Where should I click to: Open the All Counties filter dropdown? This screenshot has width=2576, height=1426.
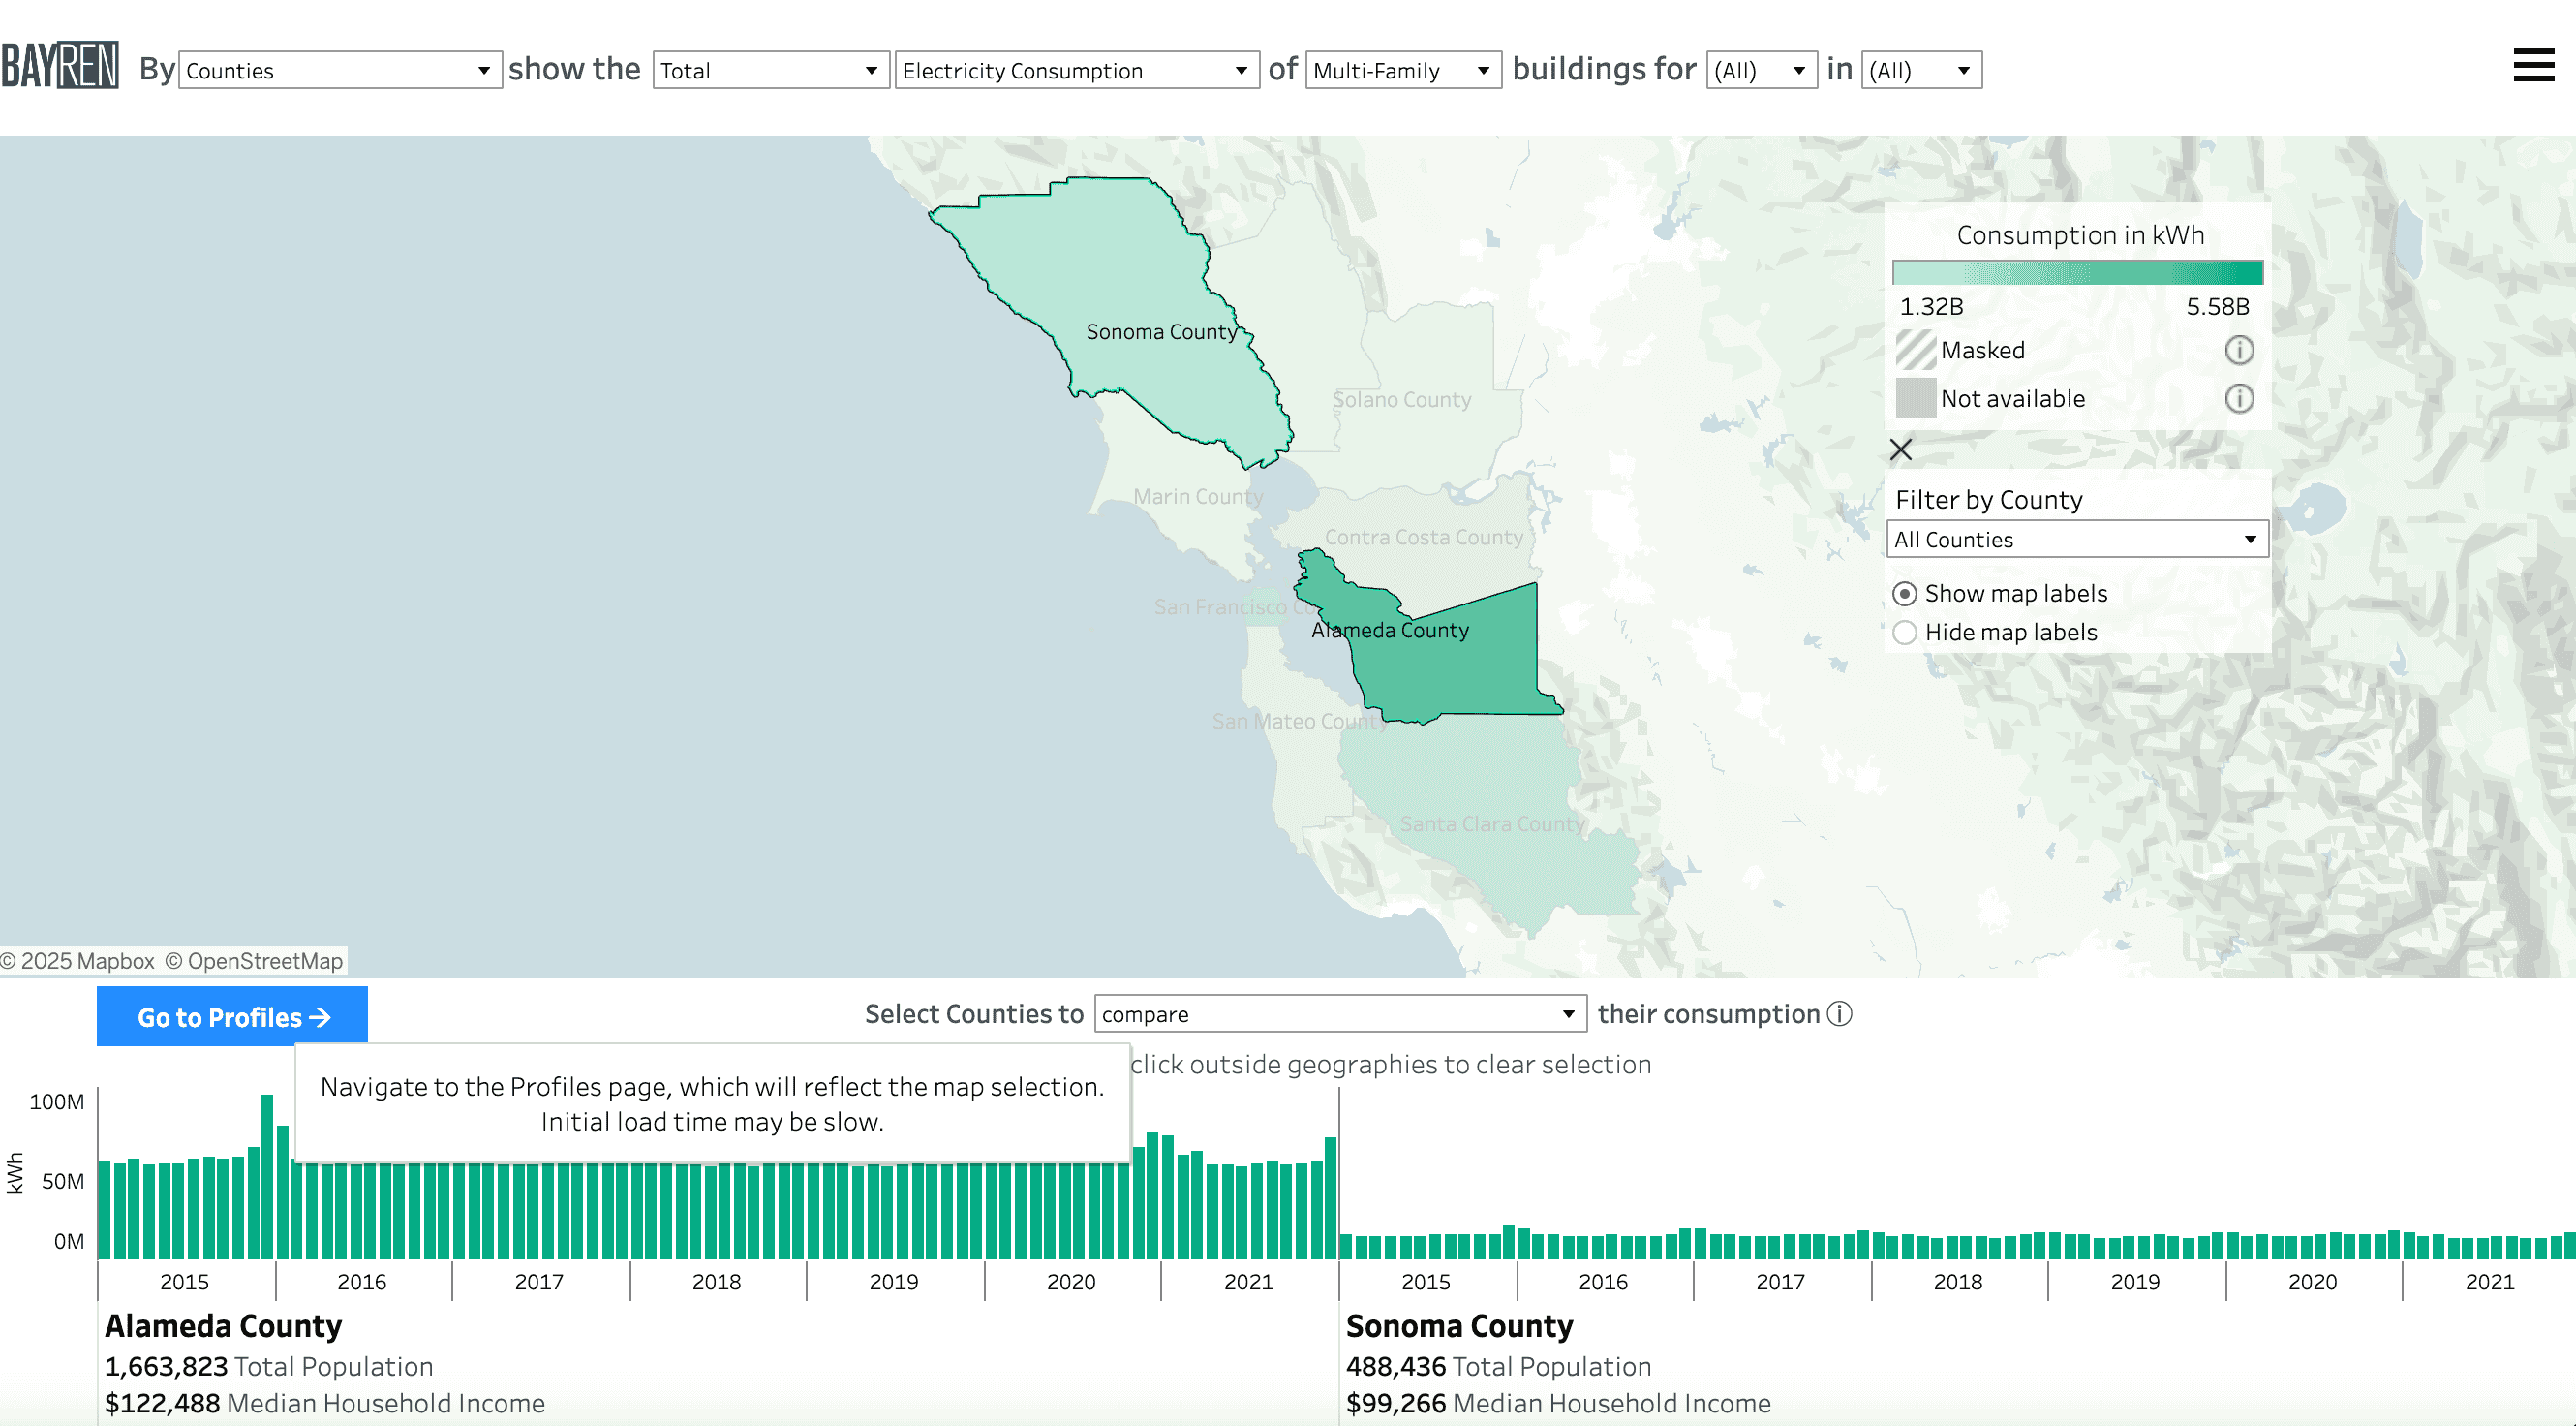point(2077,539)
